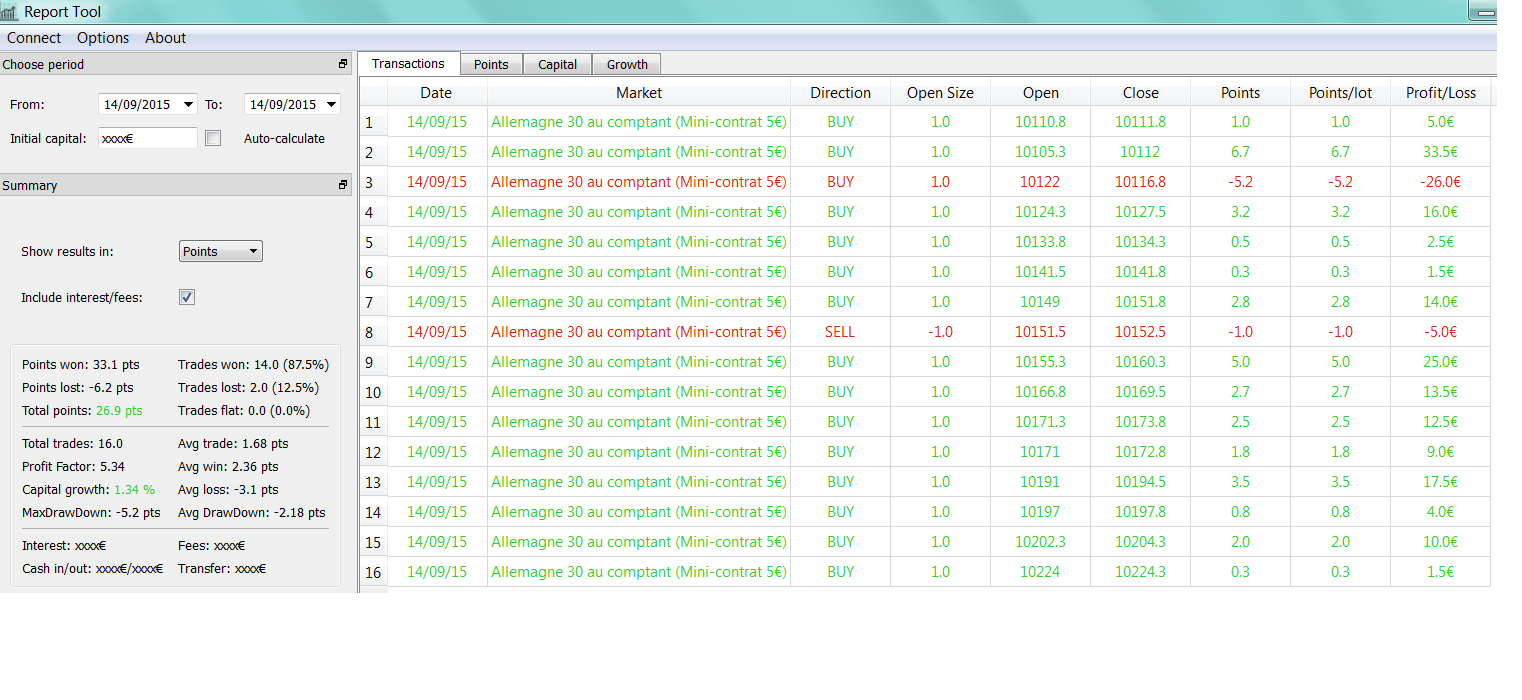Undock the Summary panel
1522x700 pixels.
[343, 185]
